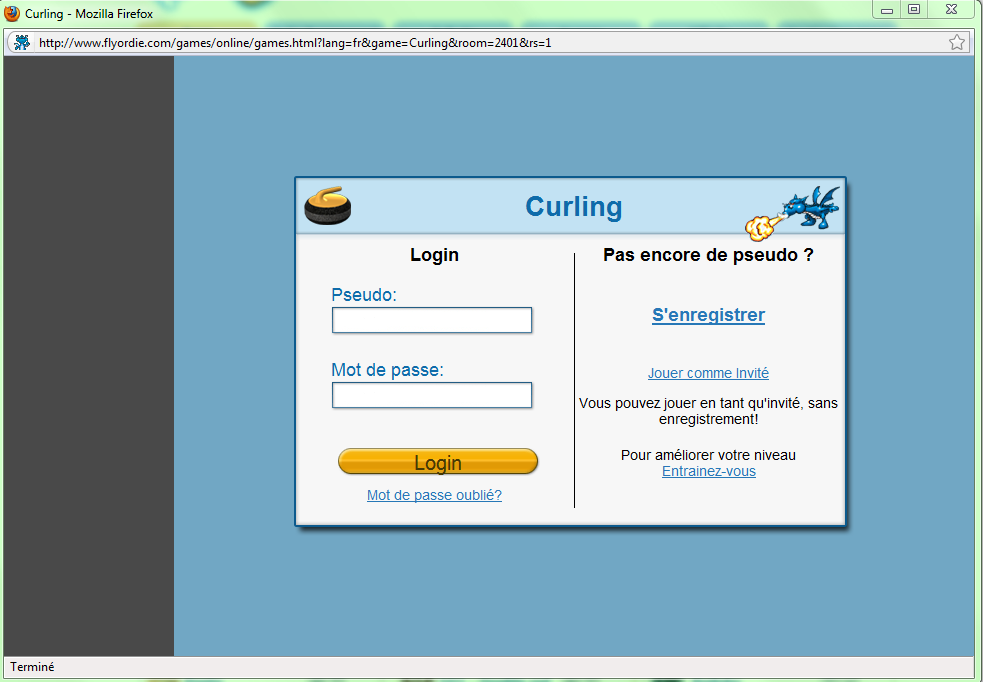Open the Mot de passe oublié? link
Screen dimensions: 983x682
click(x=434, y=495)
